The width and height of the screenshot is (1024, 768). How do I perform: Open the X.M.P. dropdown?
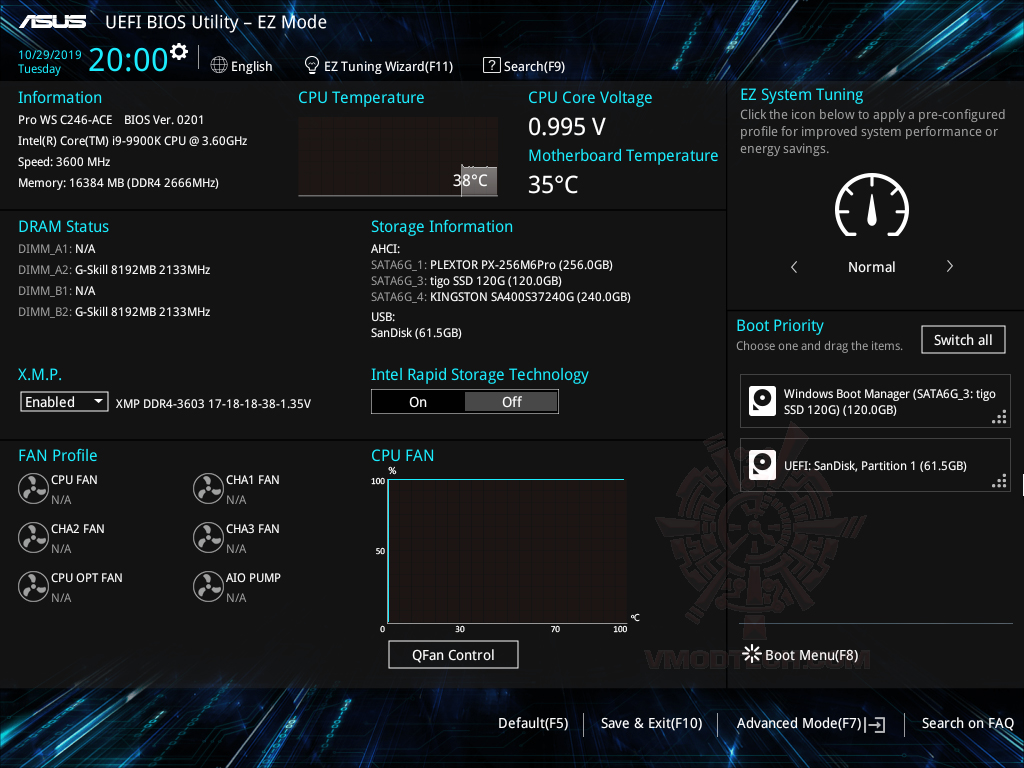pos(64,401)
